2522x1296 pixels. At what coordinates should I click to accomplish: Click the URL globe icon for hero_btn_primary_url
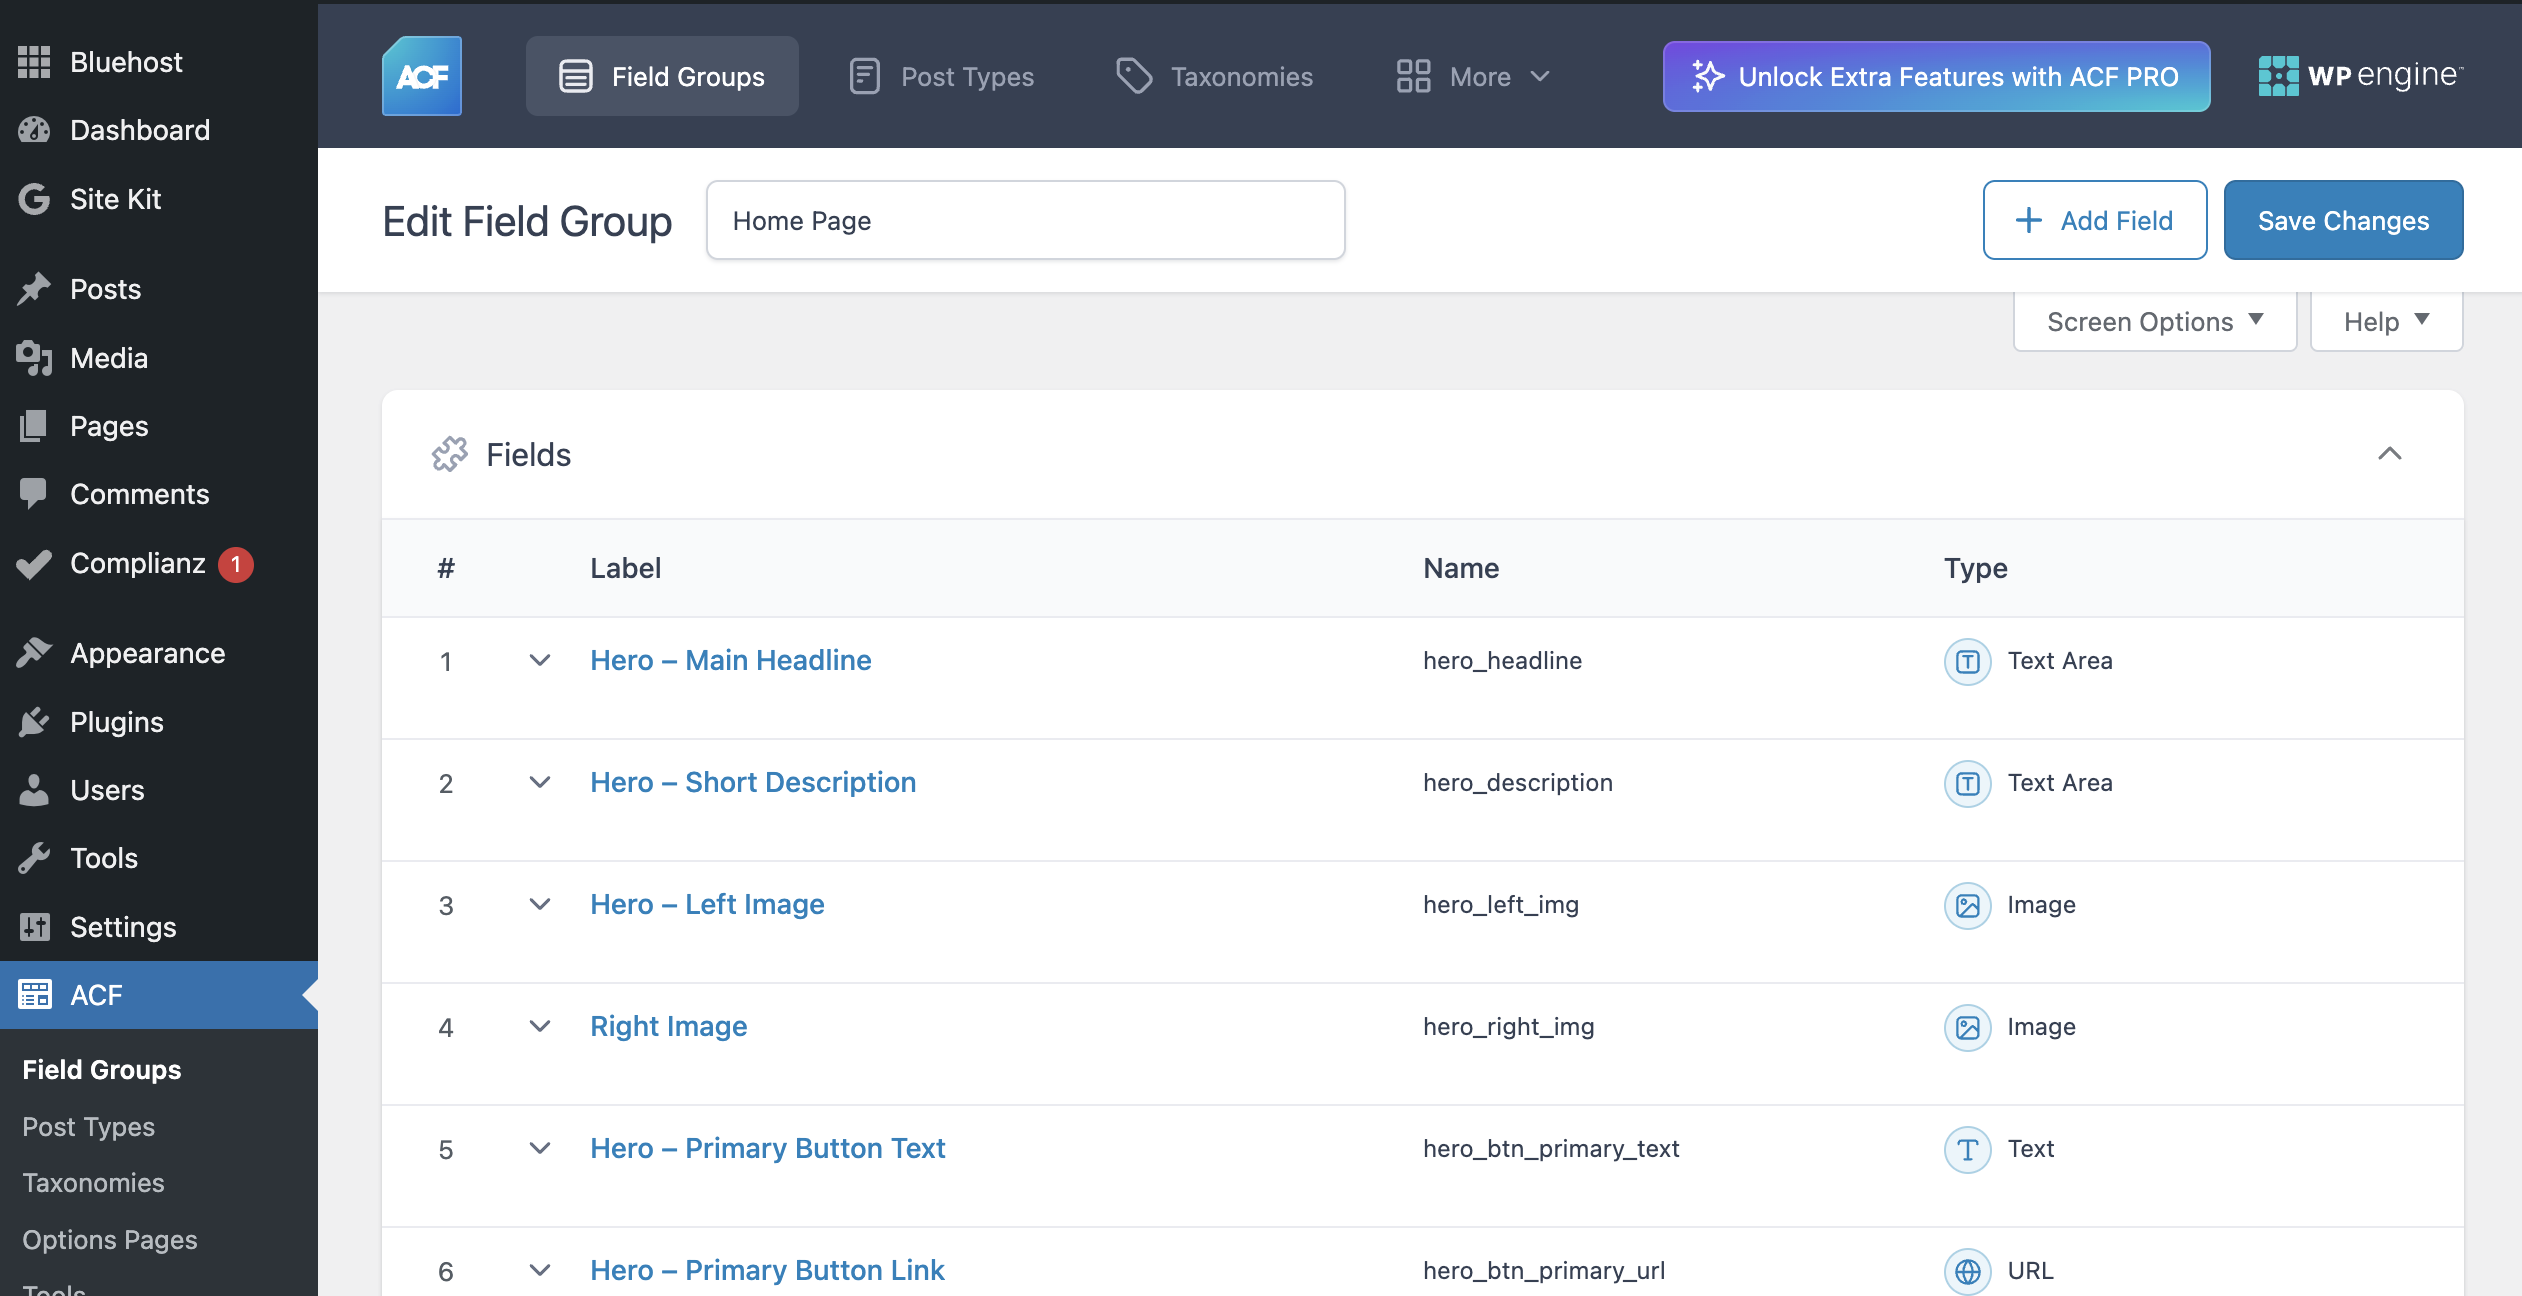[x=1967, y=1271]
